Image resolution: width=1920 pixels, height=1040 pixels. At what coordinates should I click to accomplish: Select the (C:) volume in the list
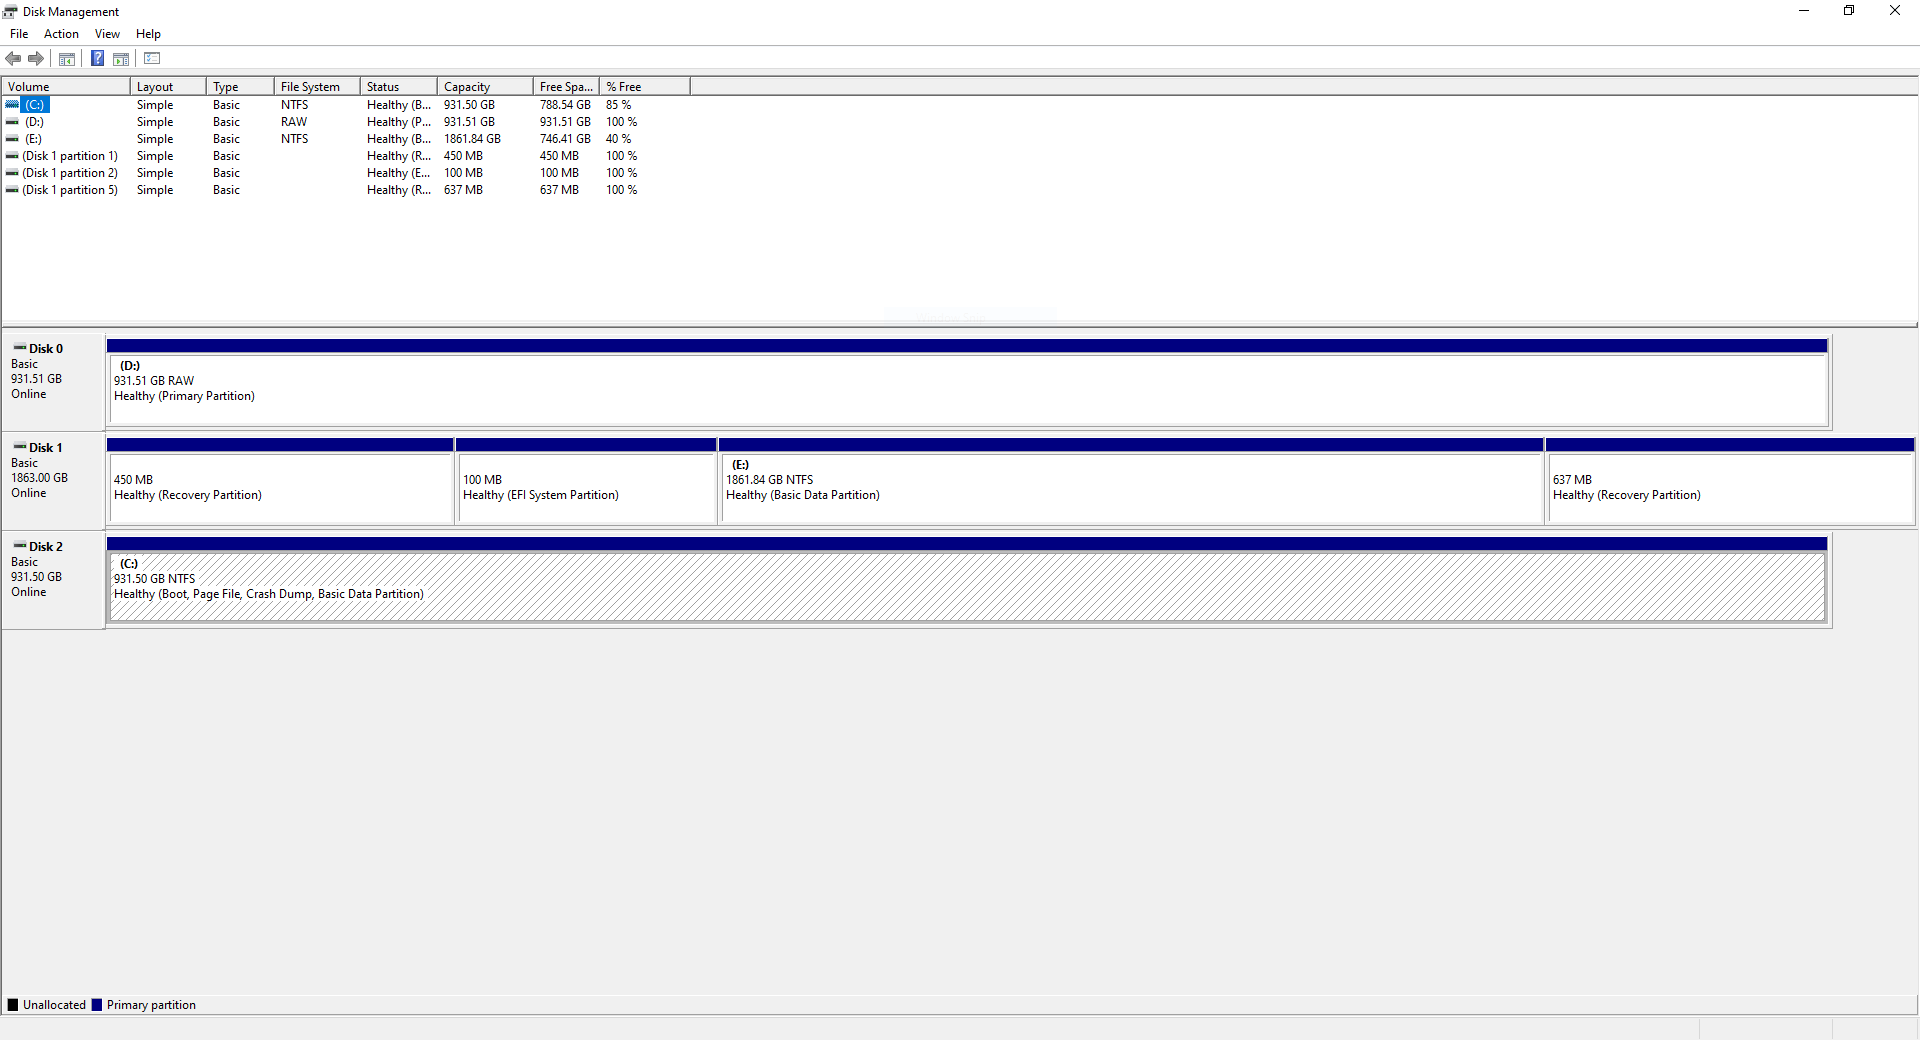(35, 105)
